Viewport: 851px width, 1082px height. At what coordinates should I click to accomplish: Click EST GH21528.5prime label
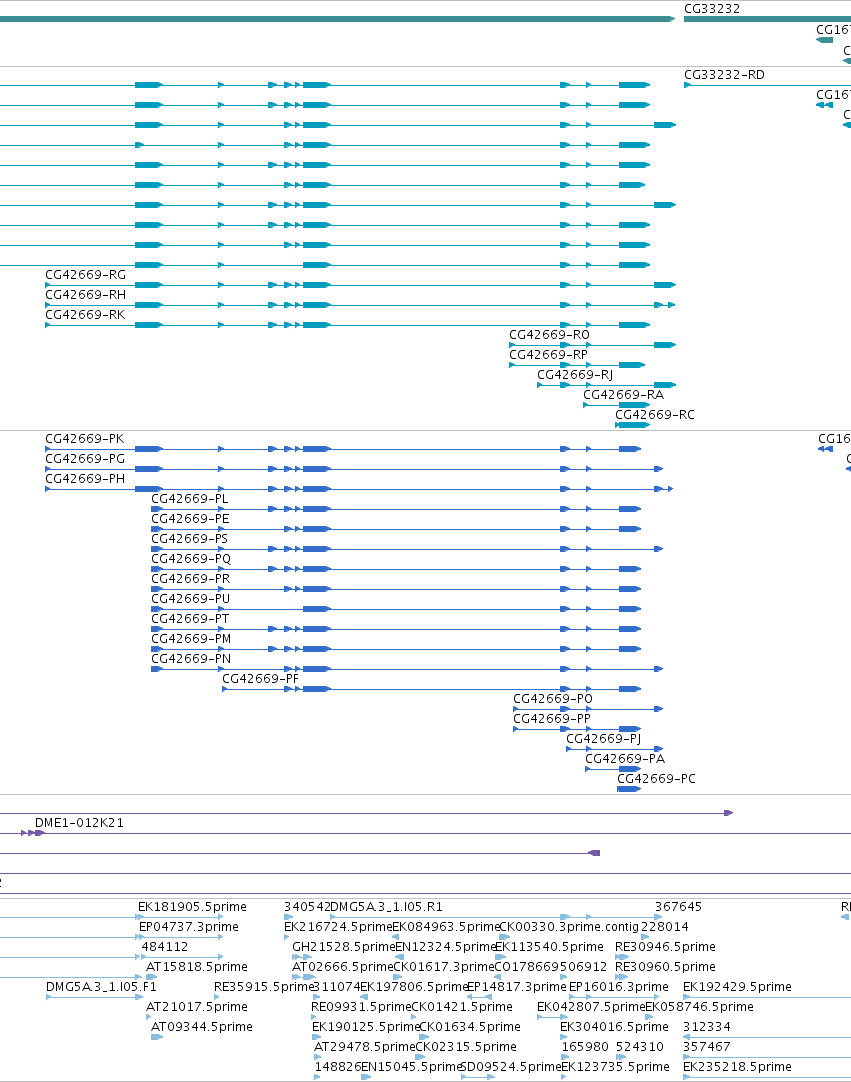344,947
